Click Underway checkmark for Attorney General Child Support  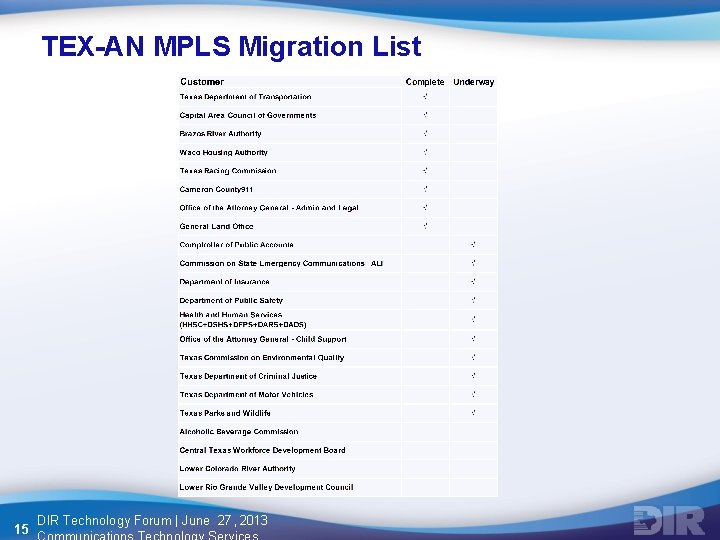[x=473, y=339]
